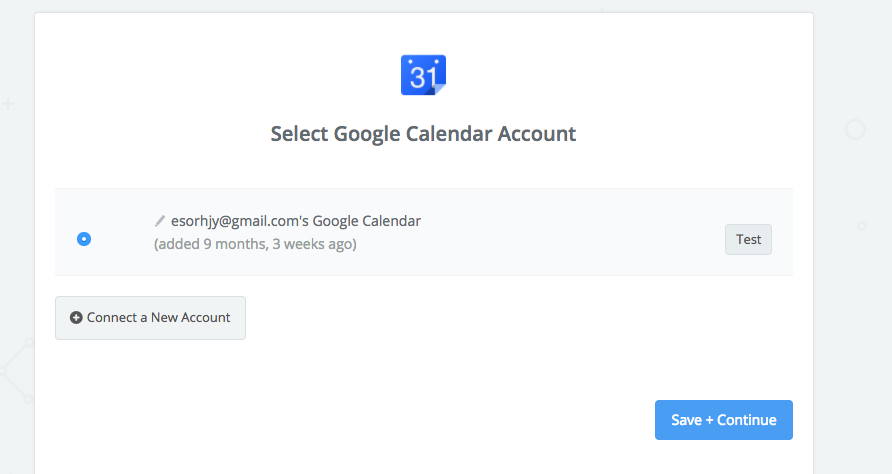The width and height of the screenshot is (892, 474).
Task: Select the esorhjy@gmail.com account radio button
Action: [x=84, y=239]
